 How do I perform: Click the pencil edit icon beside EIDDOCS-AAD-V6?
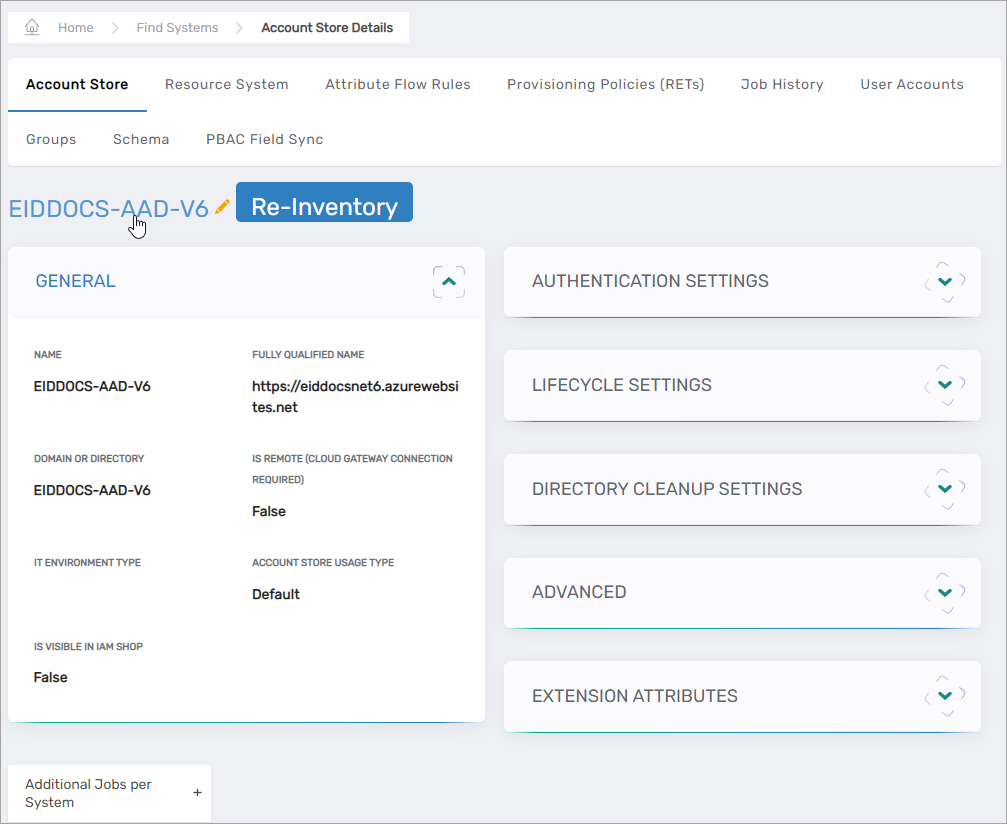click(x=222, y=207)
